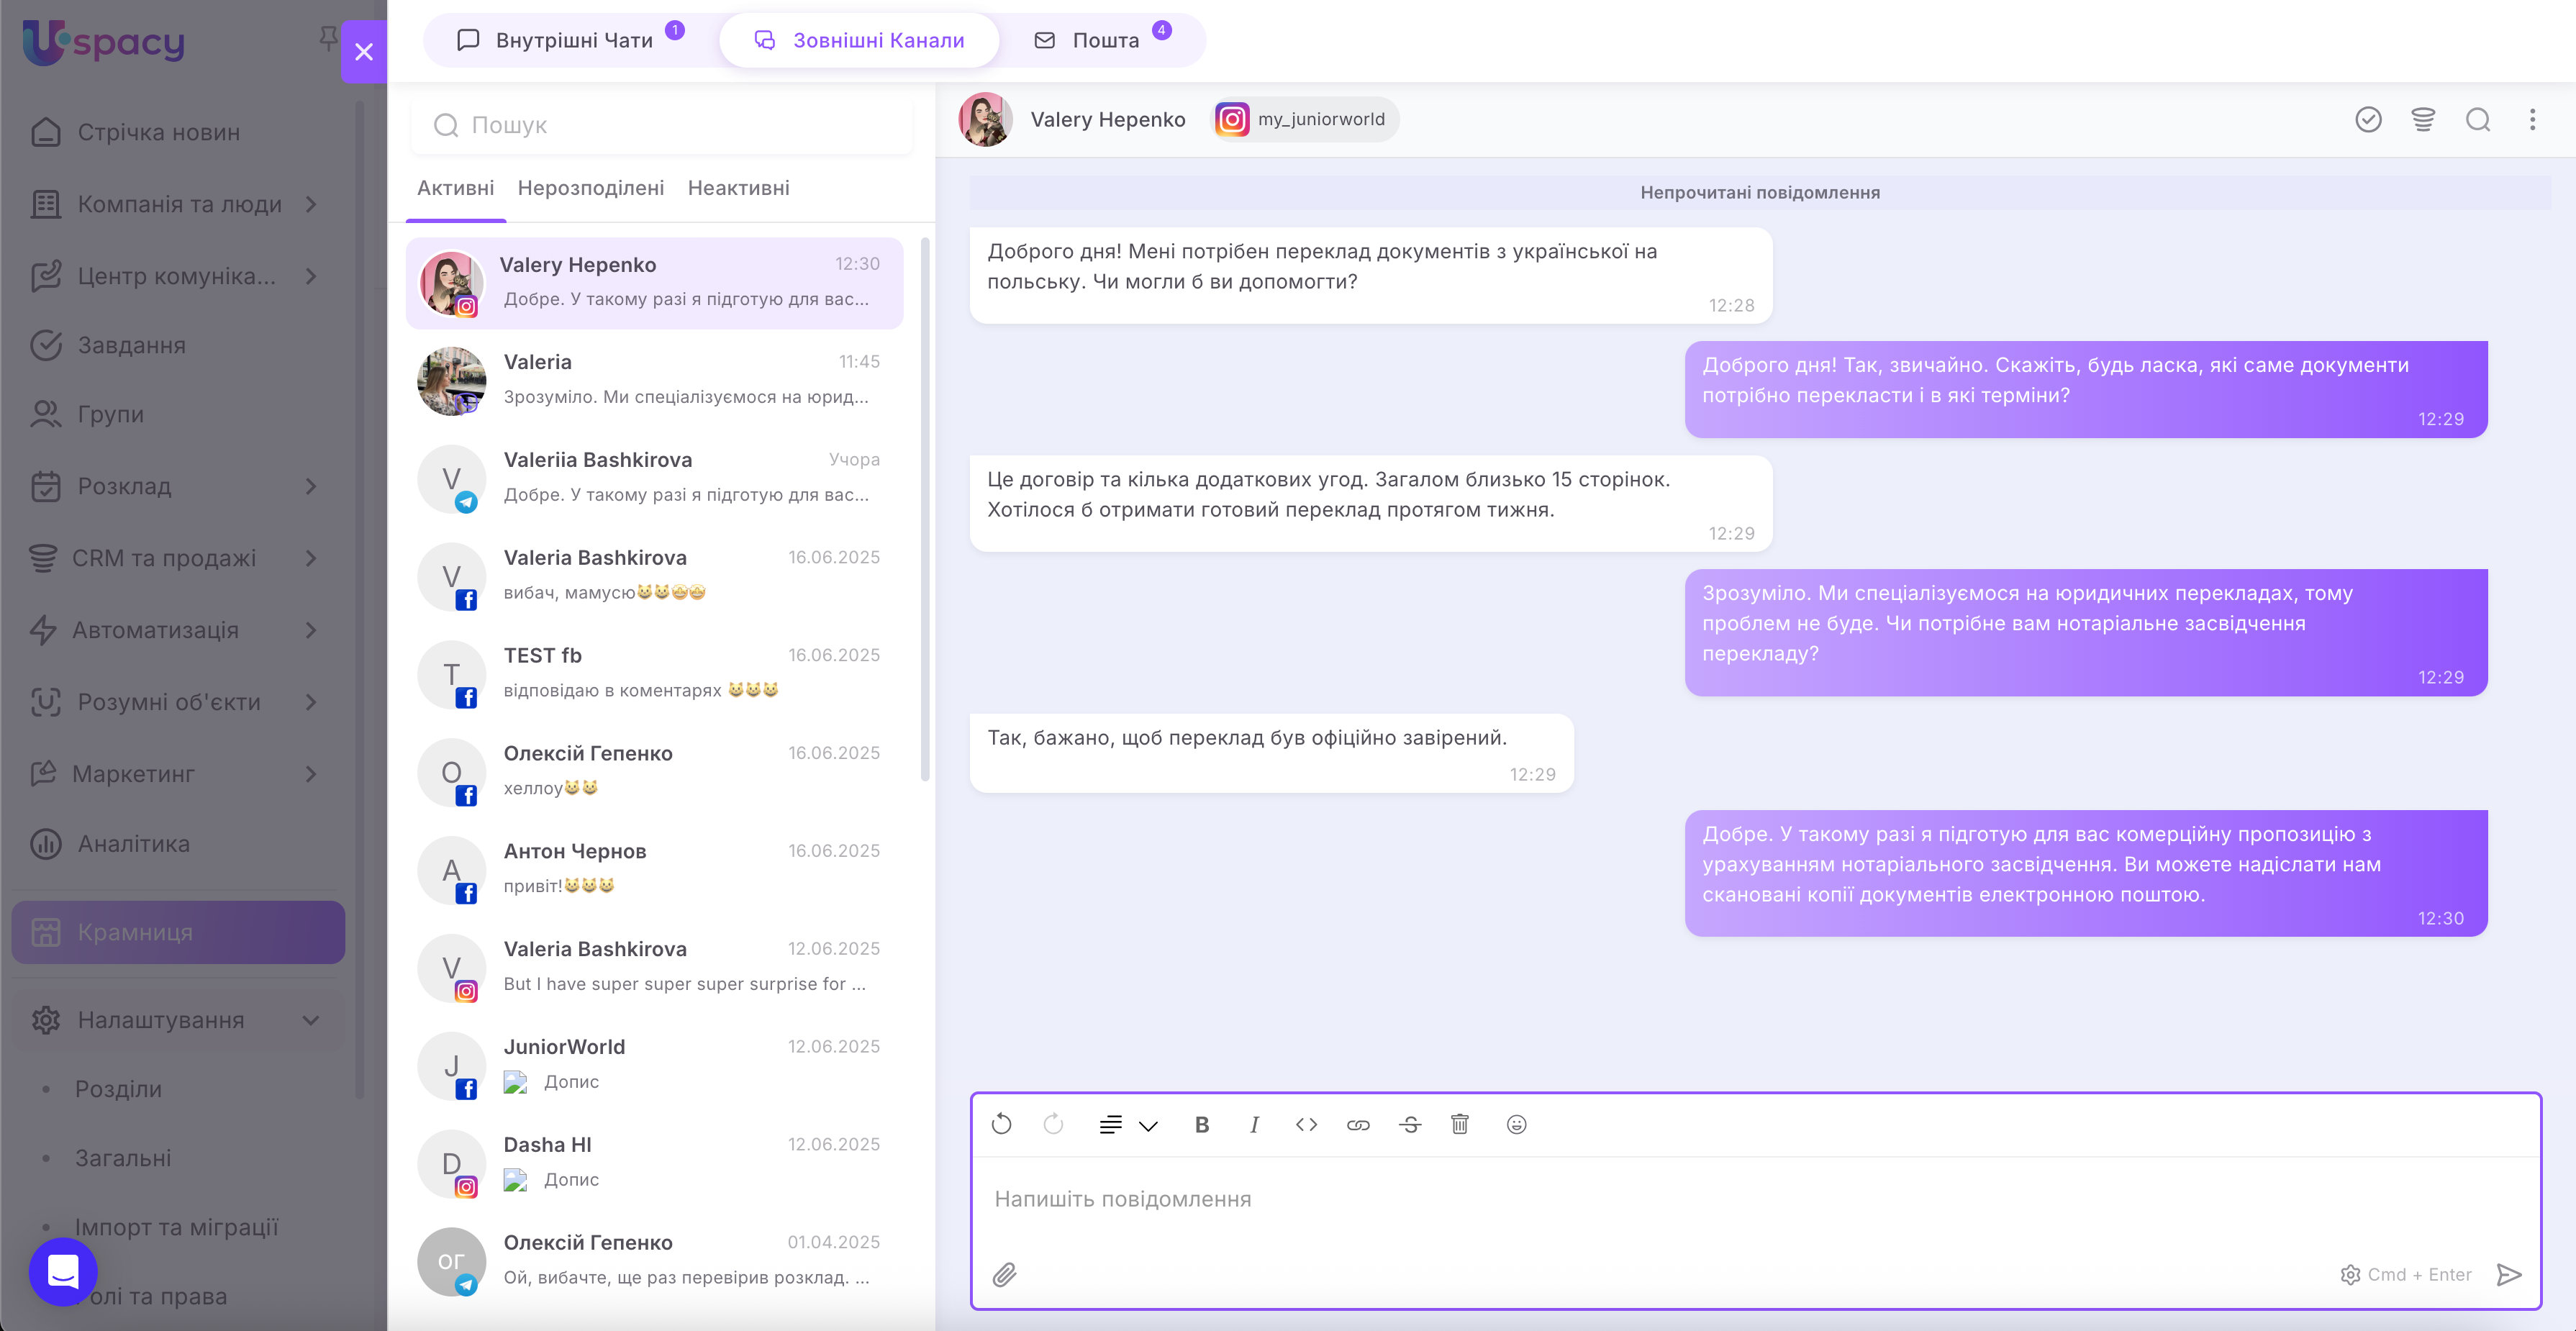Viewport: 2576px width, 1331px height.
Task: Search within the conversation using magnifier icon
Action: (x=2478, y=120)
